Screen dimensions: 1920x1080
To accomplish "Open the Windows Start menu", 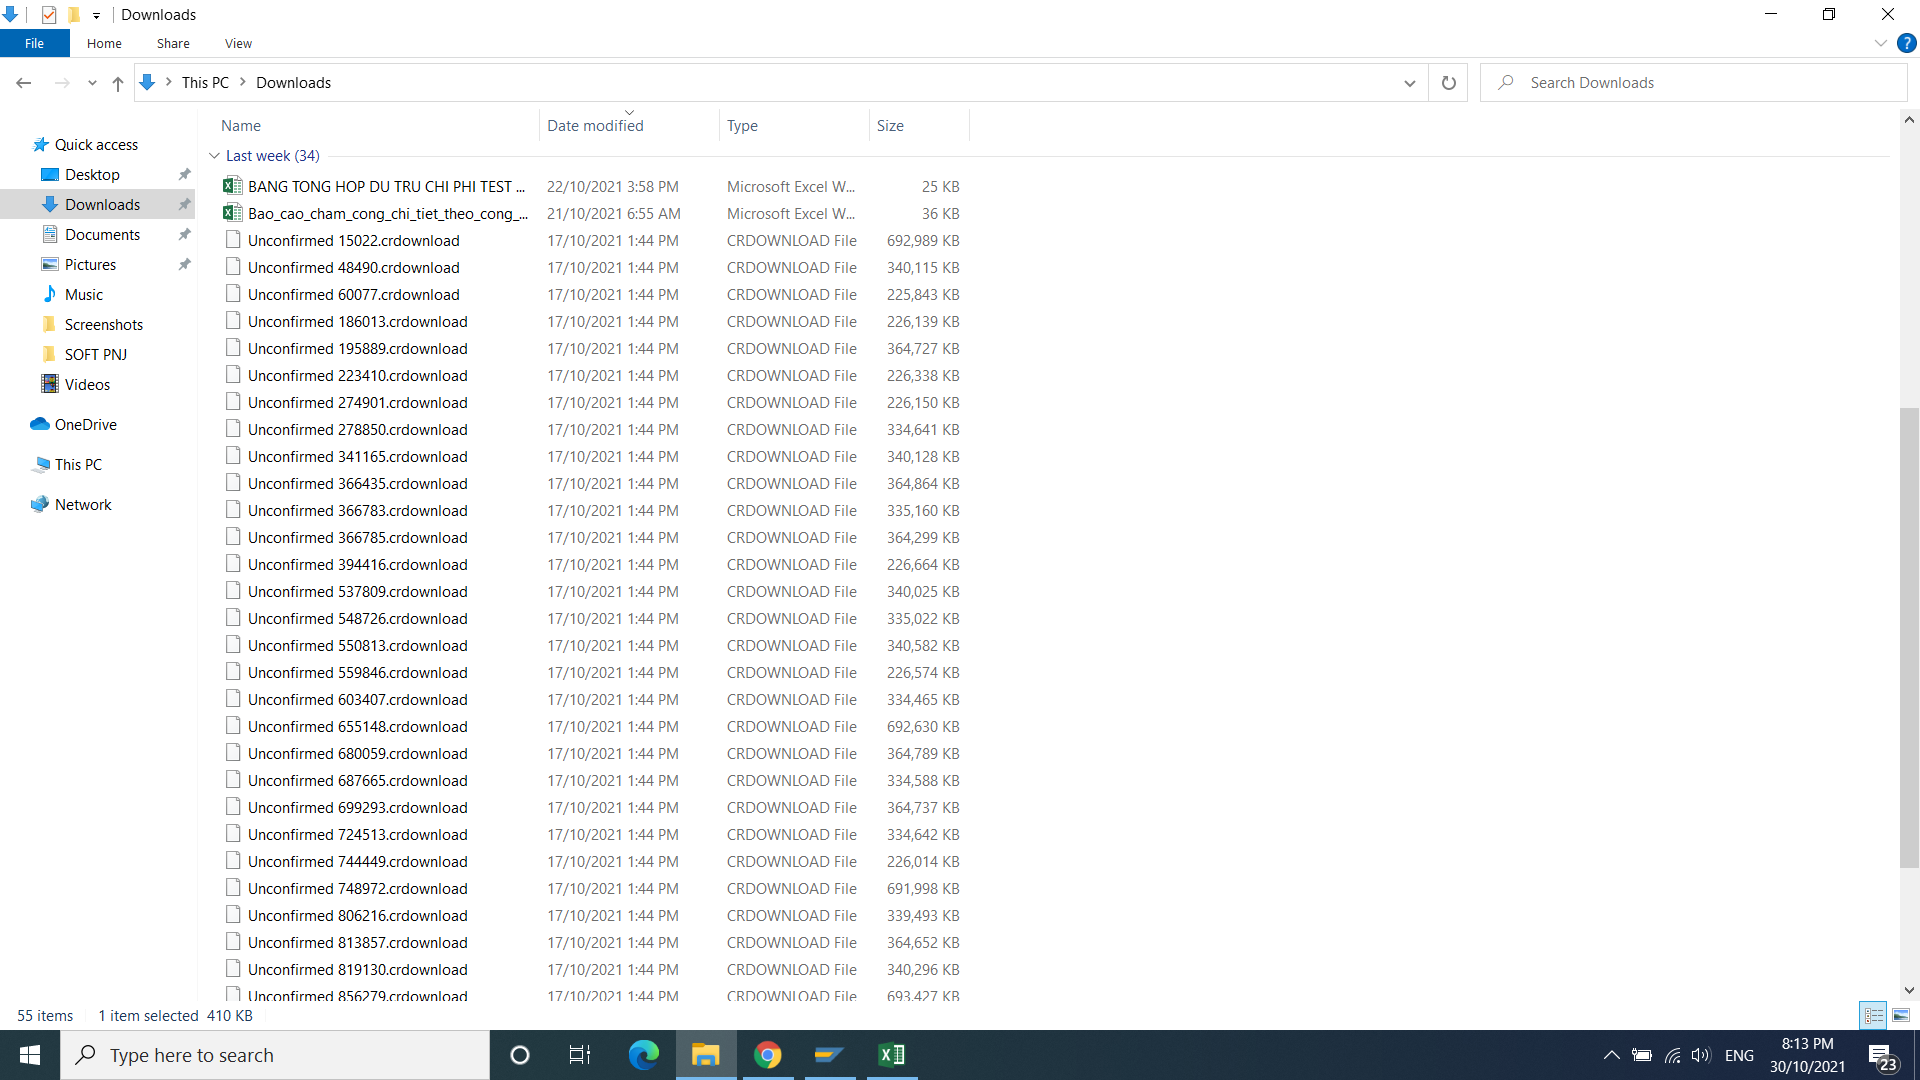I will click(30, 1055).
